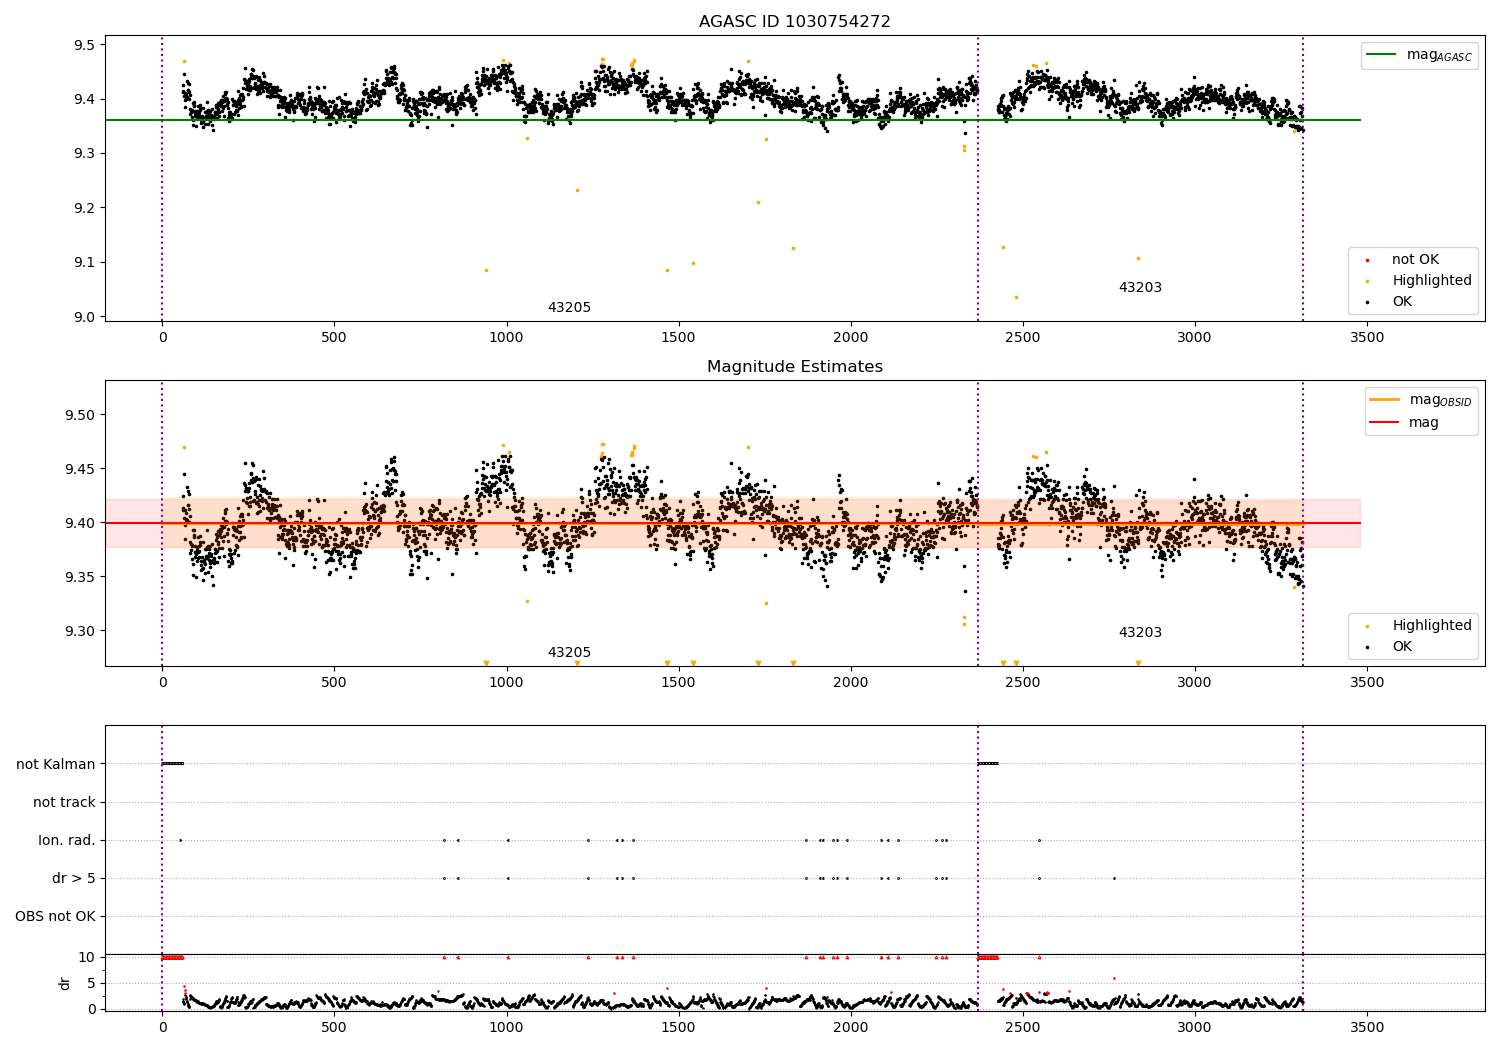The height and width of the screenshot is (1050, 1500).
Task: Click 'OK' black-dot legend entry in top plot
Action: 1401,302
